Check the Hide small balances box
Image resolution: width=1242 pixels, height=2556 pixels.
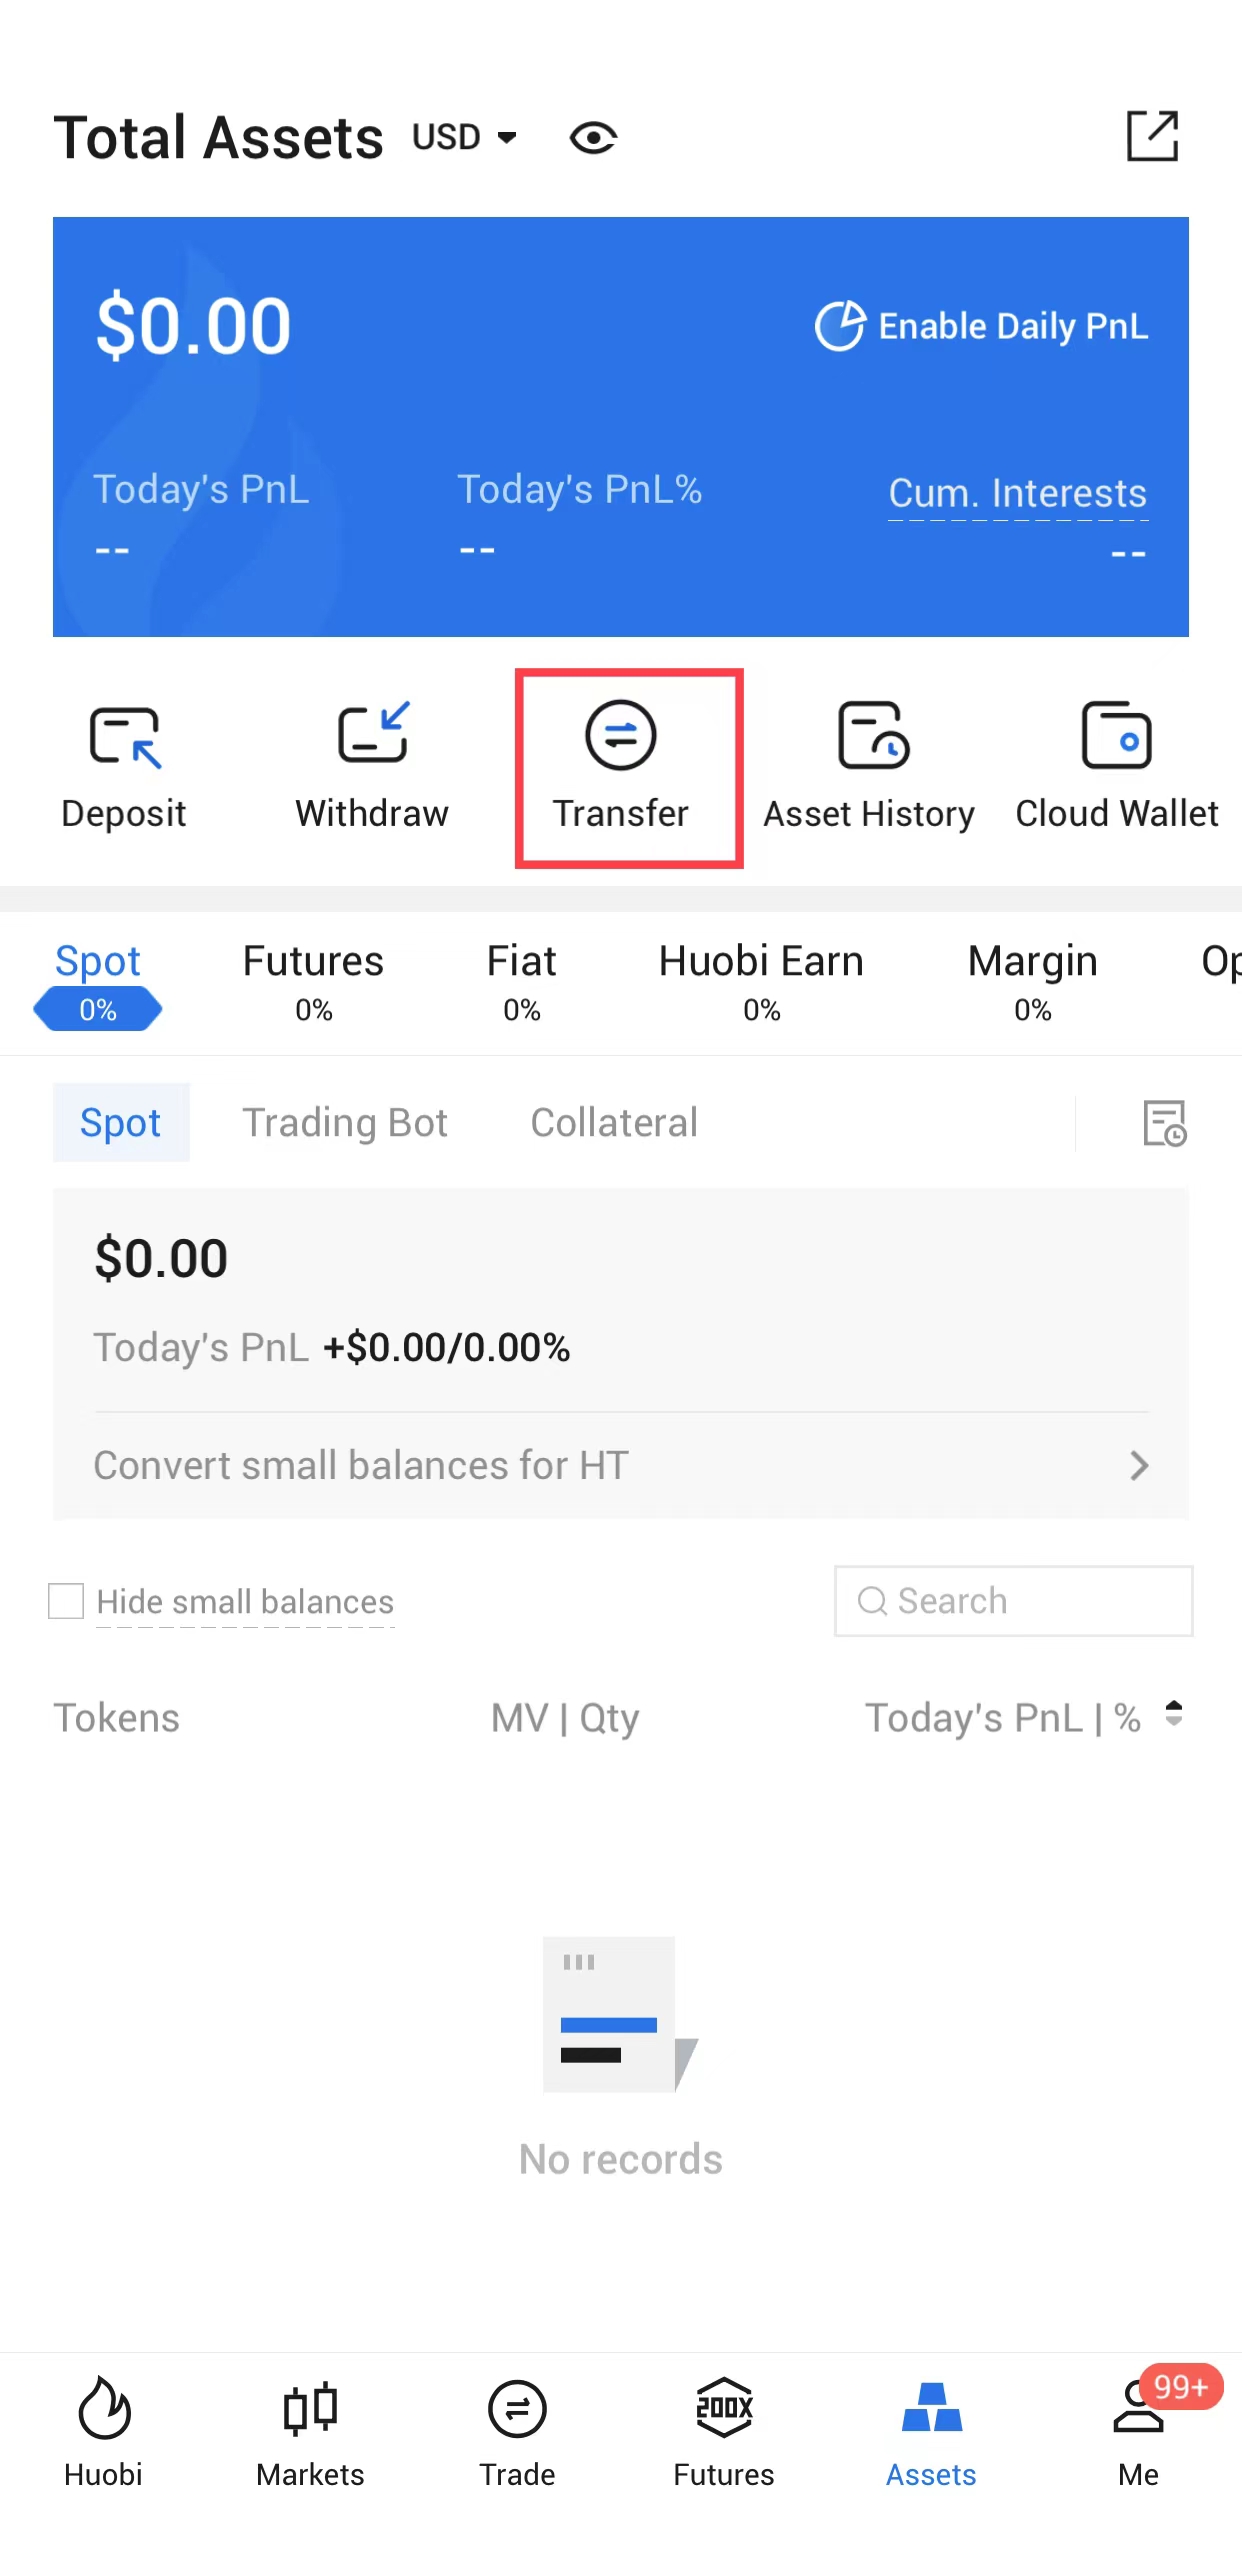[67, 1602]
